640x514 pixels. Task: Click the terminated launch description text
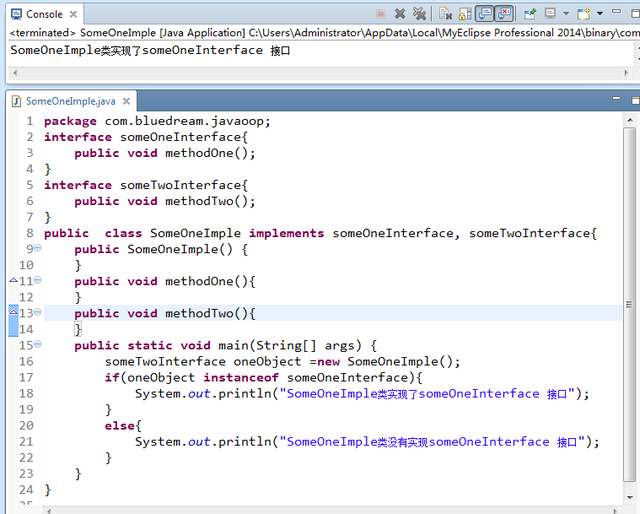tap(324, 33)
